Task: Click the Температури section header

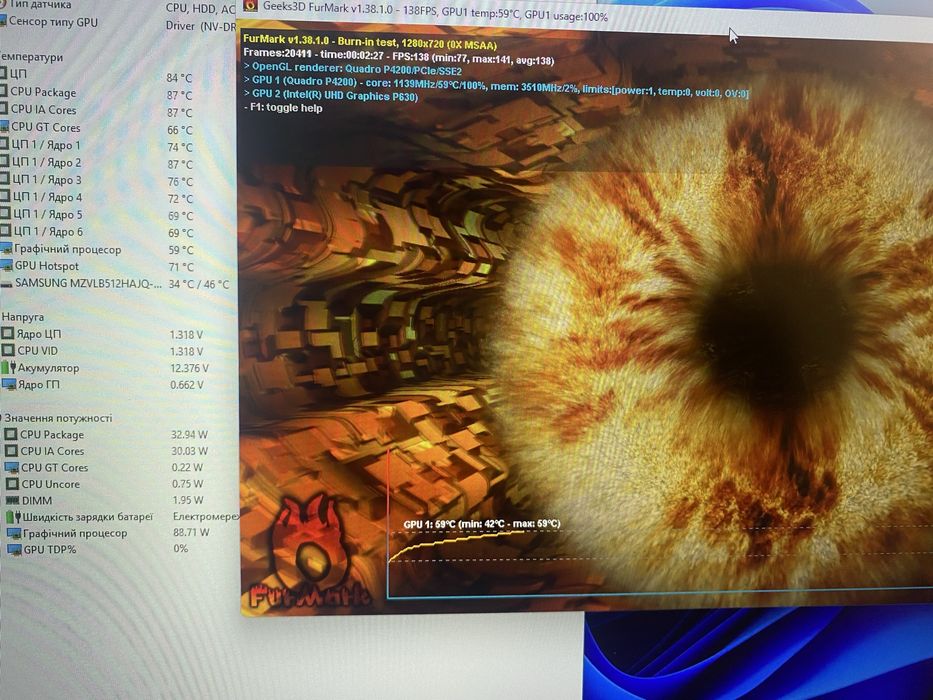Action: tap(31, 57)
